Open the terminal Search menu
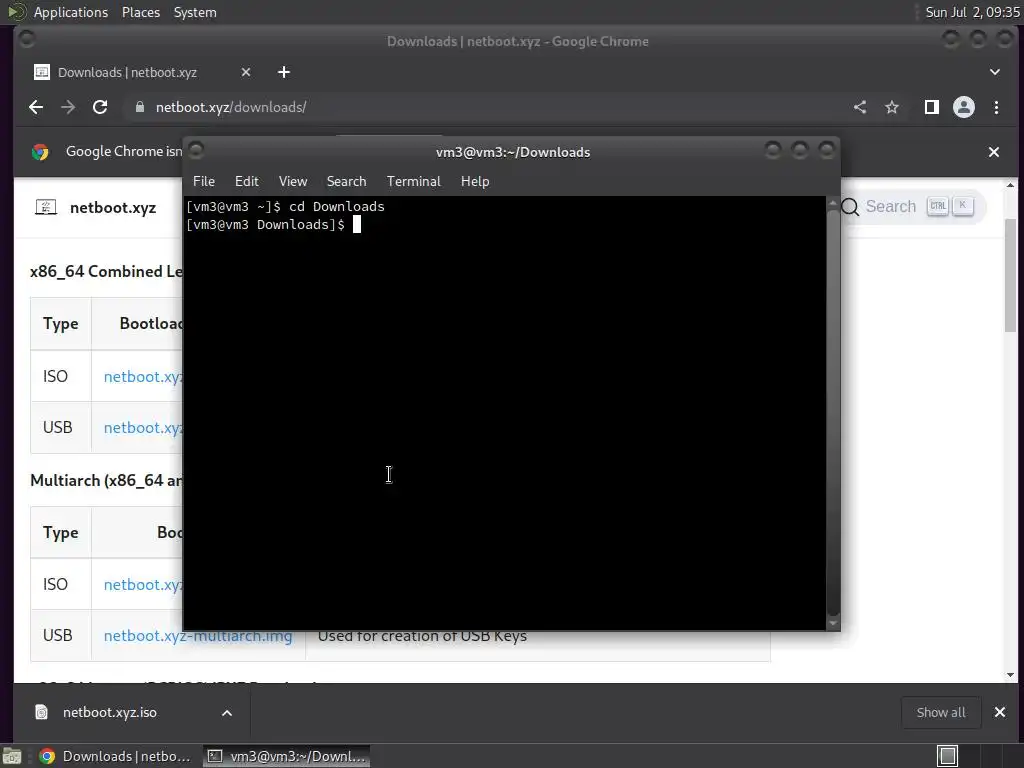The width and height of the screenshot is (1024, 768). pyautogui.click(x=346, y=182)
